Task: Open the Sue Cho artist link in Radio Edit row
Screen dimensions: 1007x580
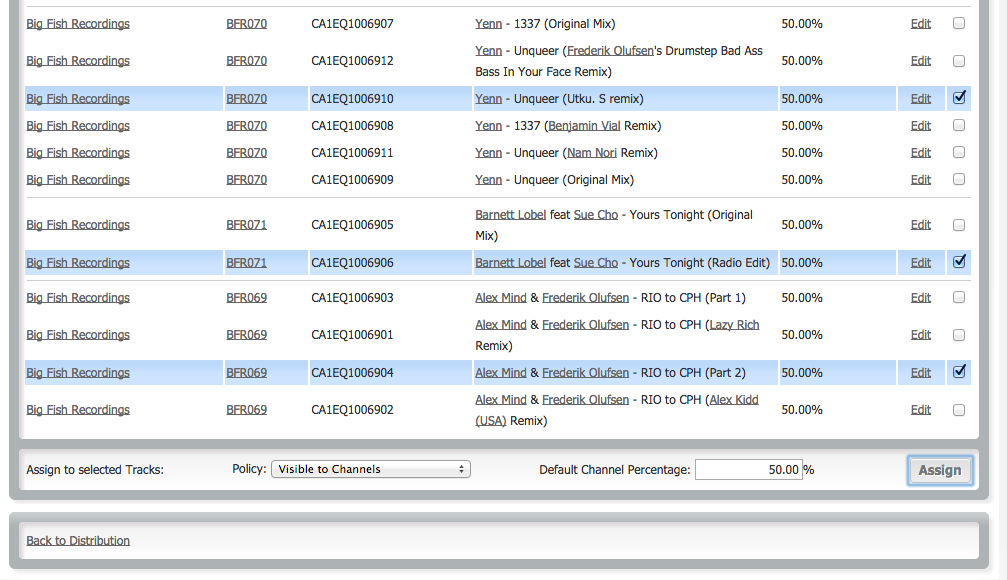Action: (595, 263)
